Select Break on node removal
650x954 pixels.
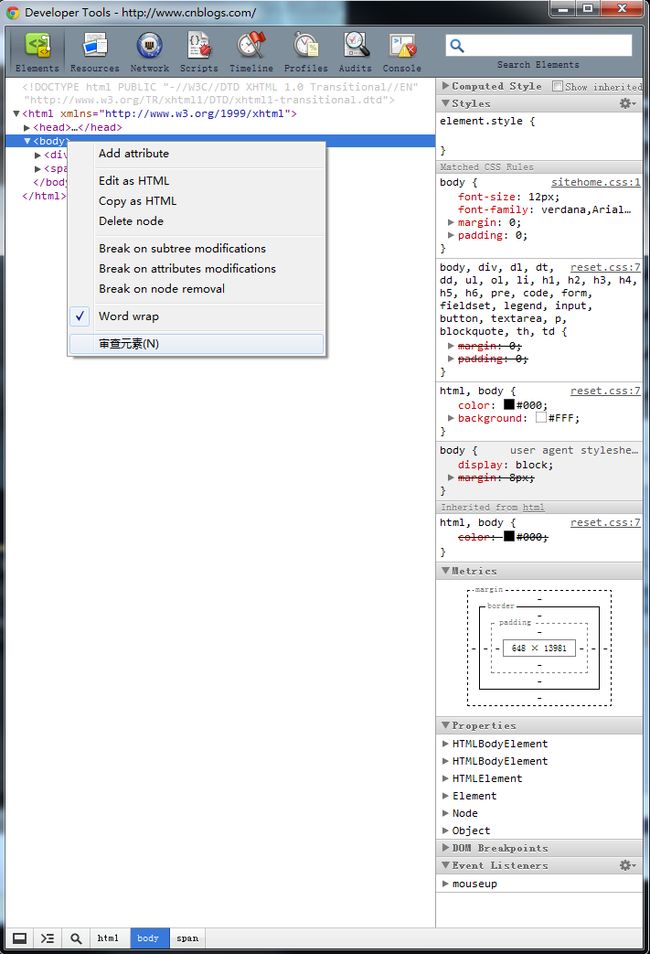coord(197,289)
